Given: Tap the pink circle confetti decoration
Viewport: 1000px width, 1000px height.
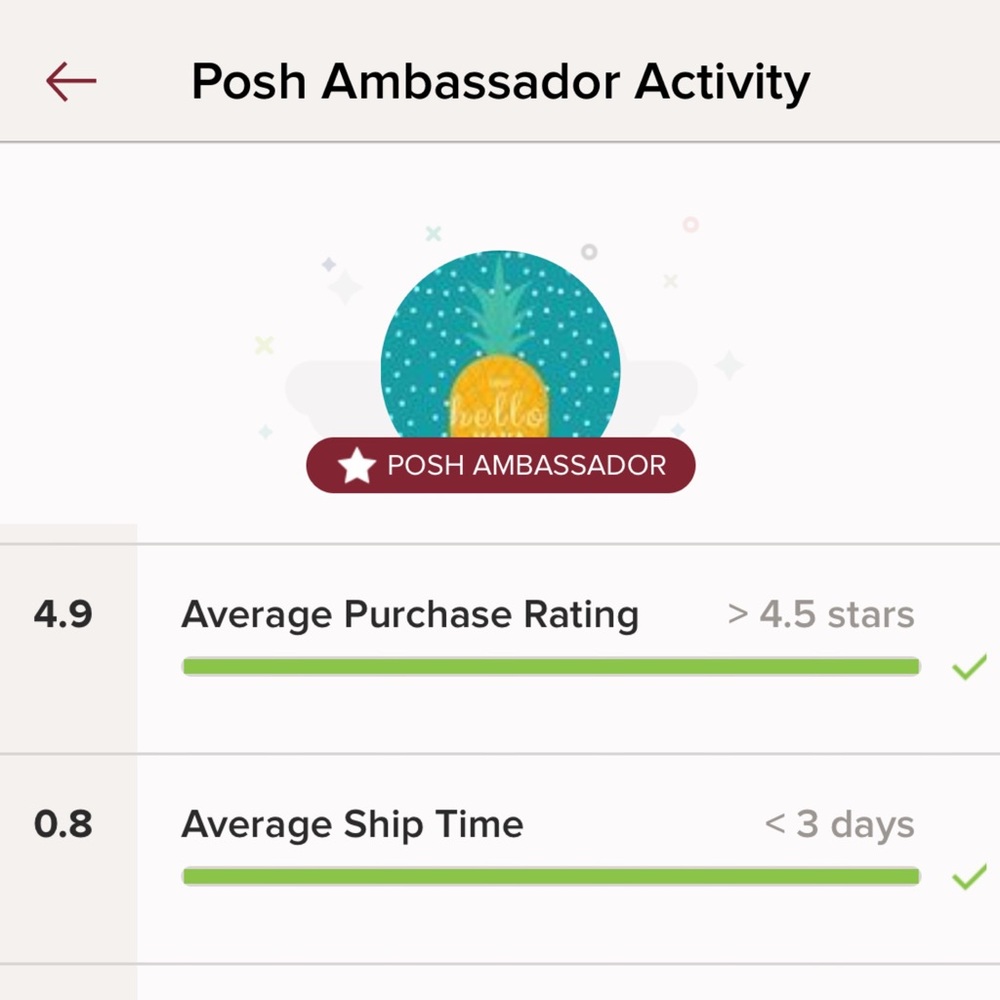Looking at the screenshot, I should click(x=690, y=225).
